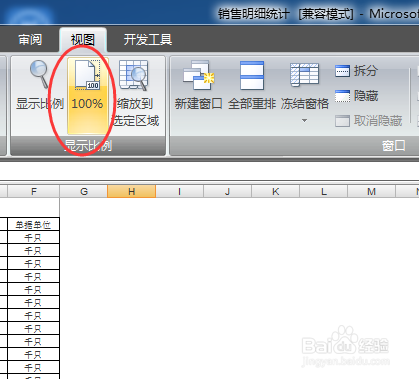Click the 冻结窗格 freeze panes icon
Image resolution: width=419 pixels, height=379 pixels.
[x=305, y=76]
